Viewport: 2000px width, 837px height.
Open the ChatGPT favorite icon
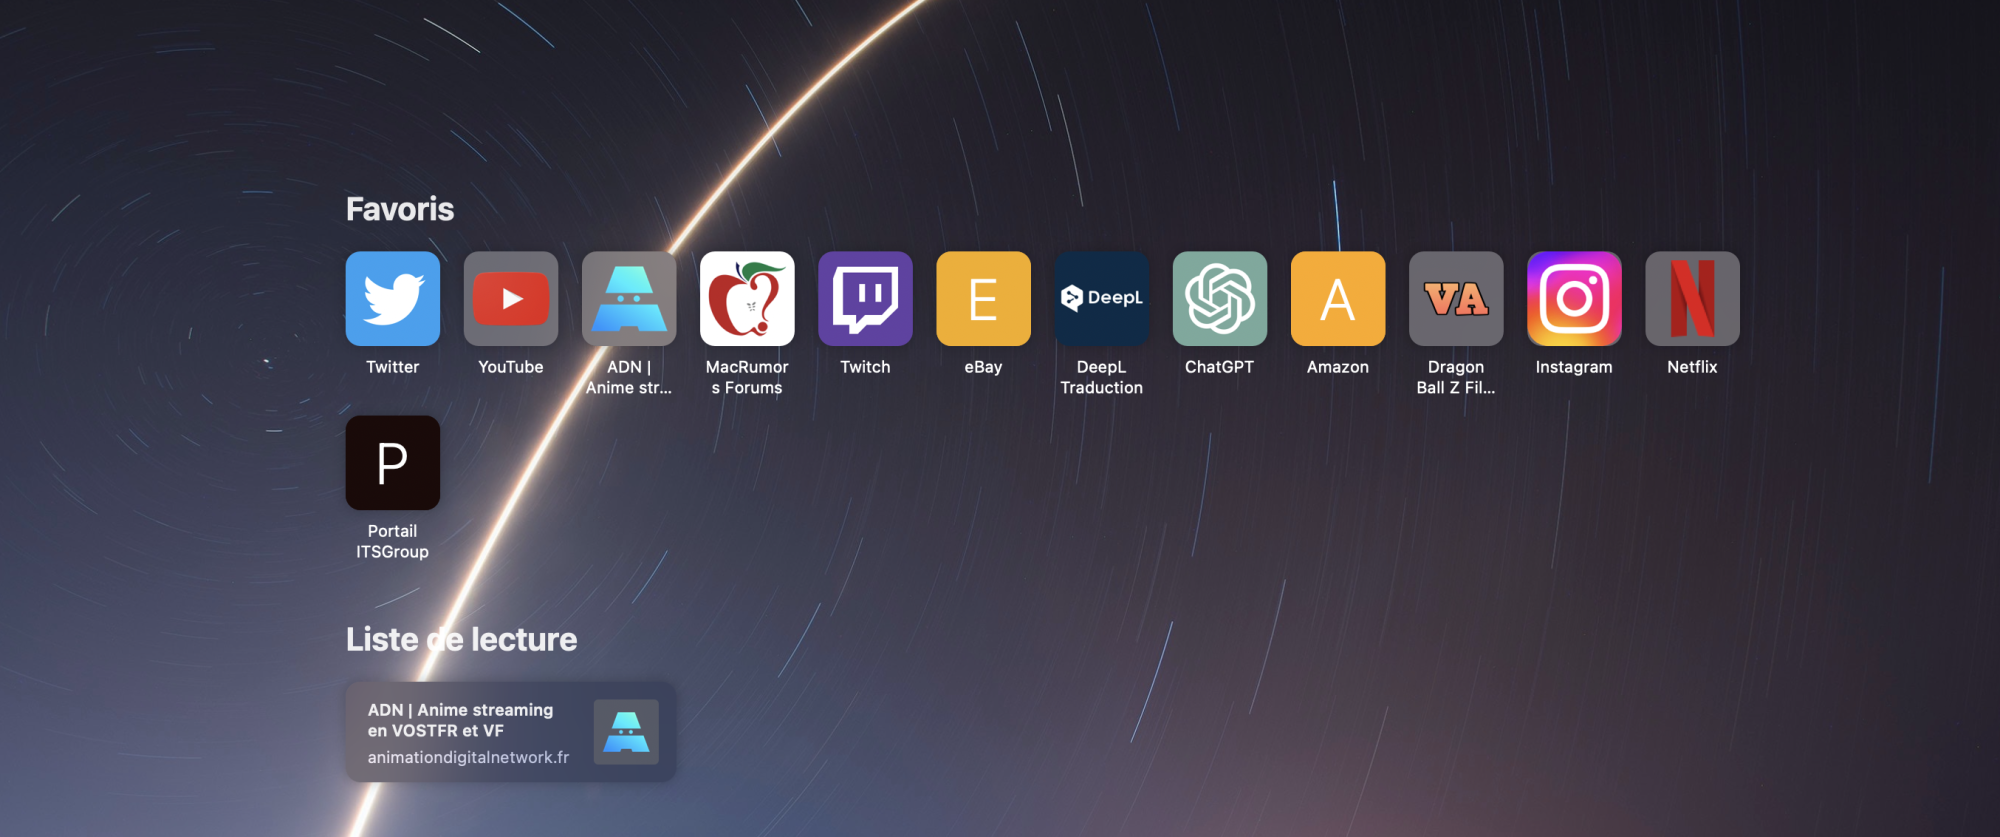[x=1220, y=298]
